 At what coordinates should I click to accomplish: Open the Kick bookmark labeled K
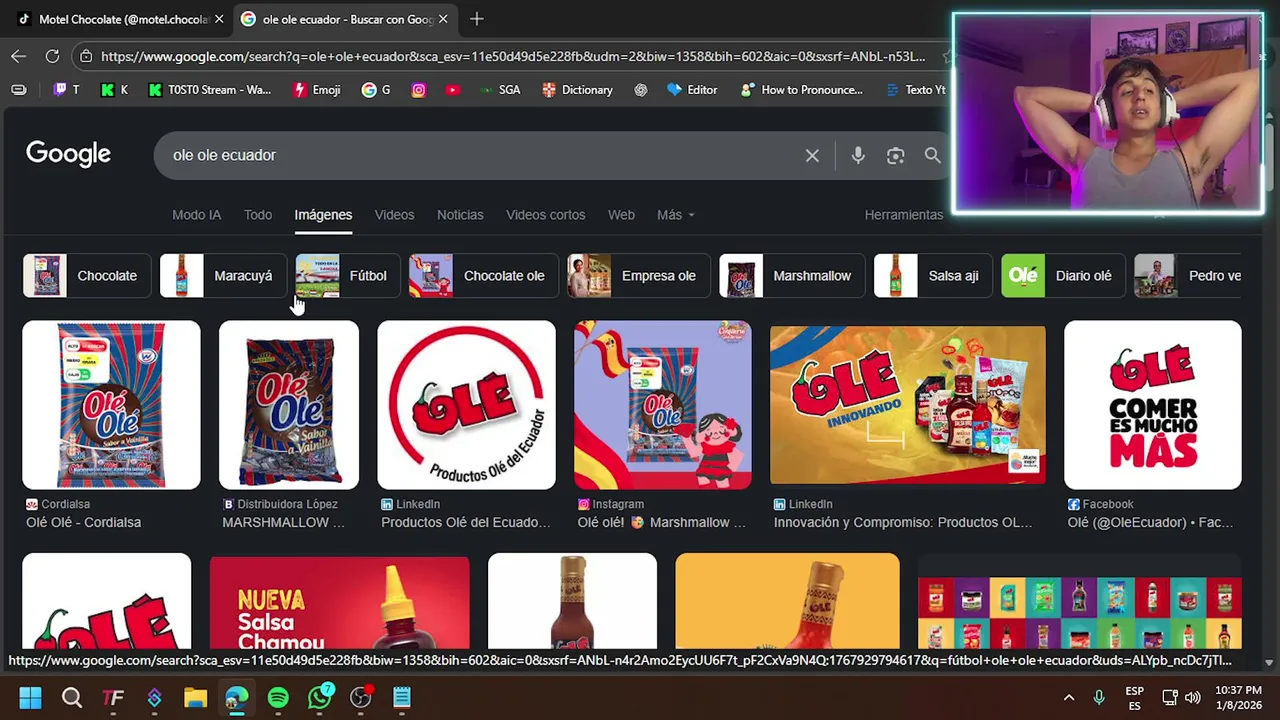pos(114,90)
